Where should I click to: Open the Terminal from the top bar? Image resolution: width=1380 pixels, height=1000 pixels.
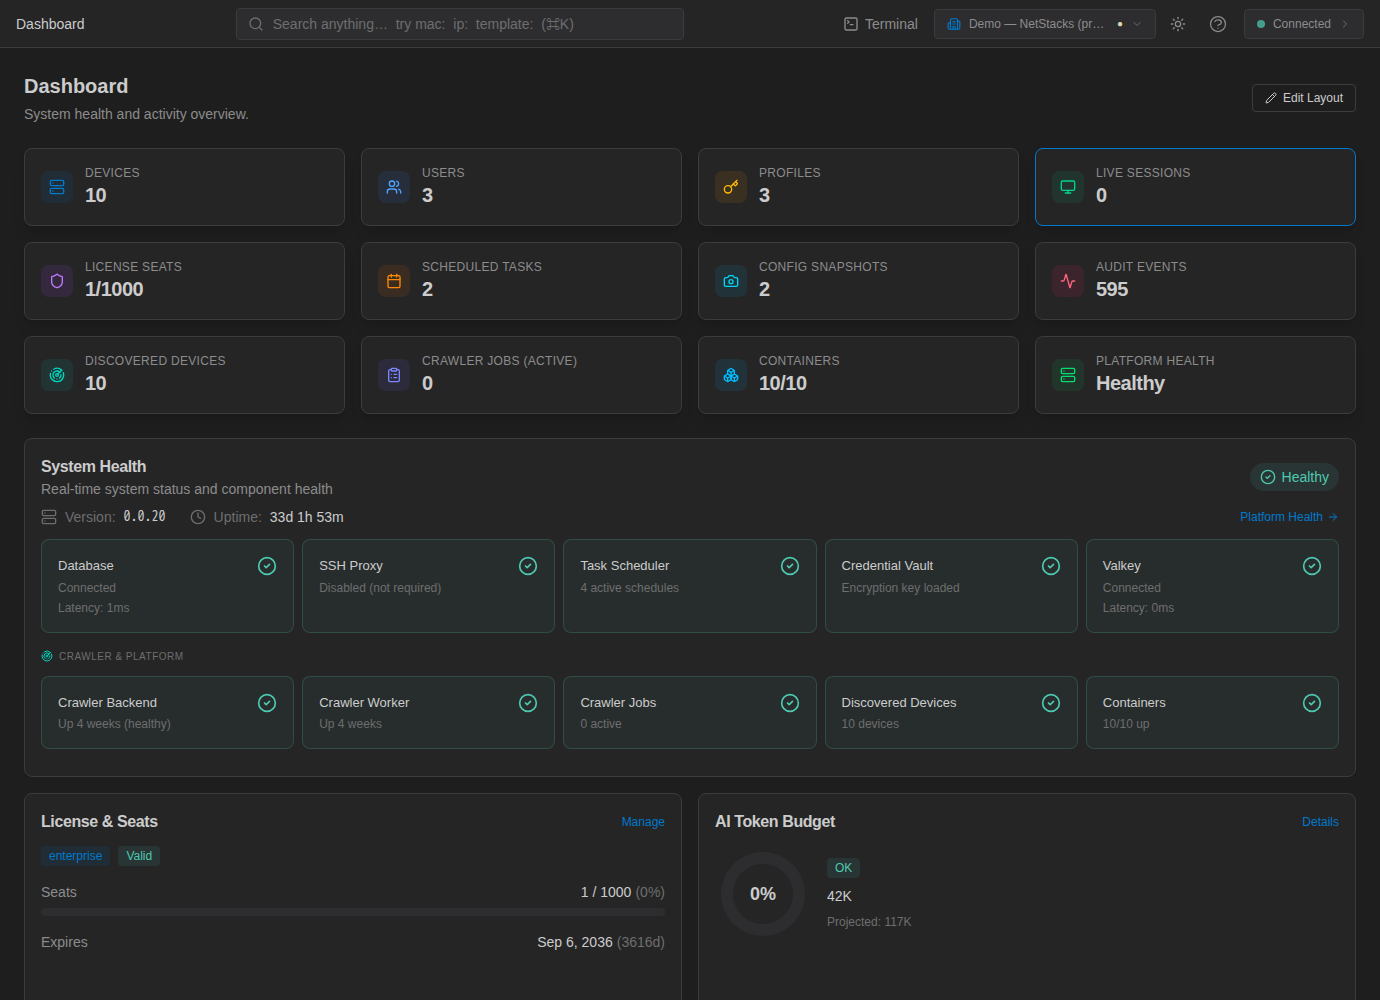(x=881, y=24)
